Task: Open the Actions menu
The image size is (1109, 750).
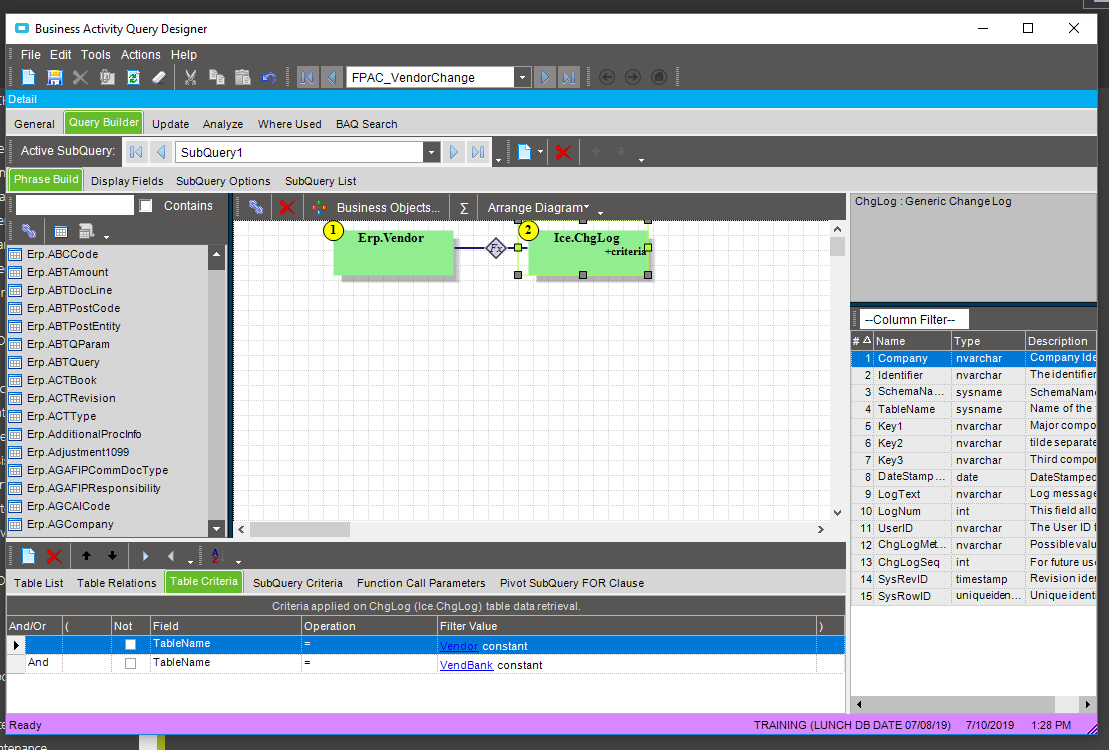Action: [x=140, y=55]
